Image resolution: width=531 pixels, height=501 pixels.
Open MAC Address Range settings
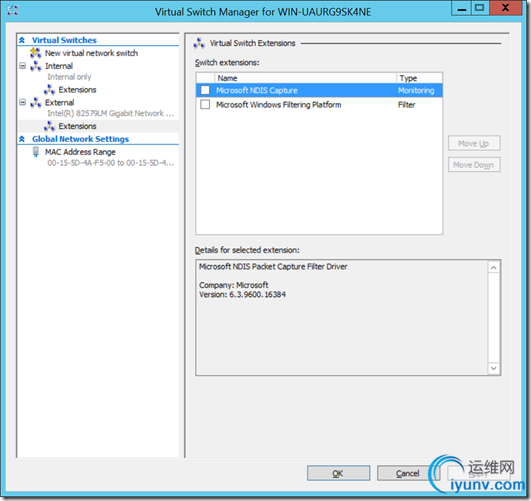click(x=80, y=152)
